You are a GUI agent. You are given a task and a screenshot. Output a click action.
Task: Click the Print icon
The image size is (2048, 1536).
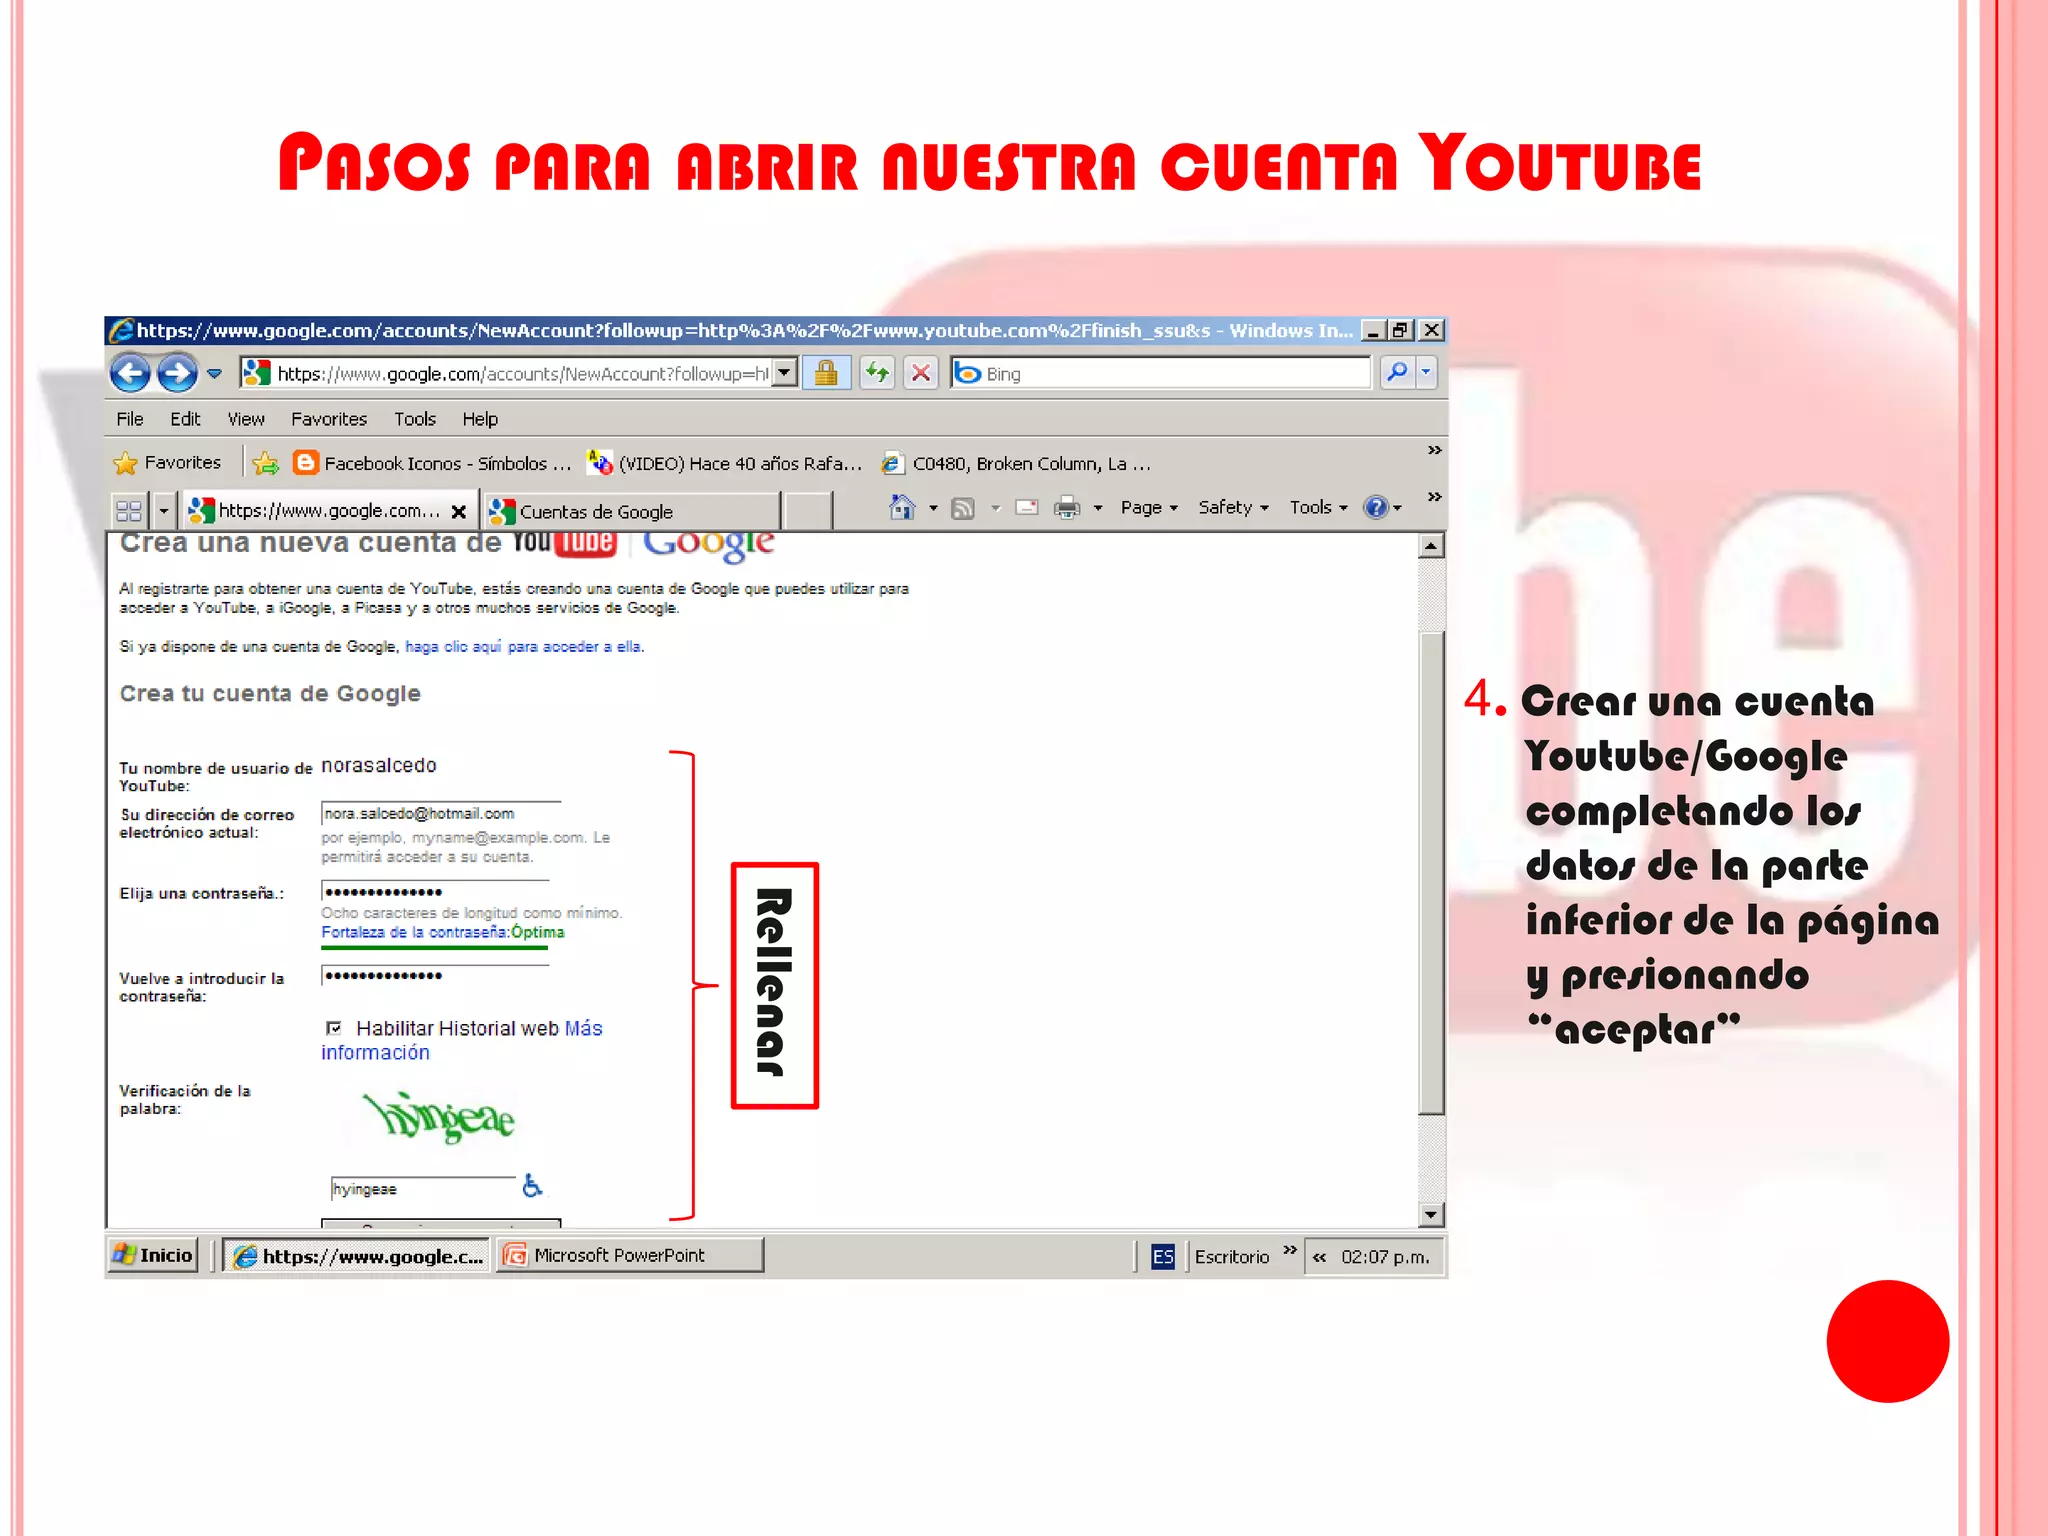pos(1067,508)
